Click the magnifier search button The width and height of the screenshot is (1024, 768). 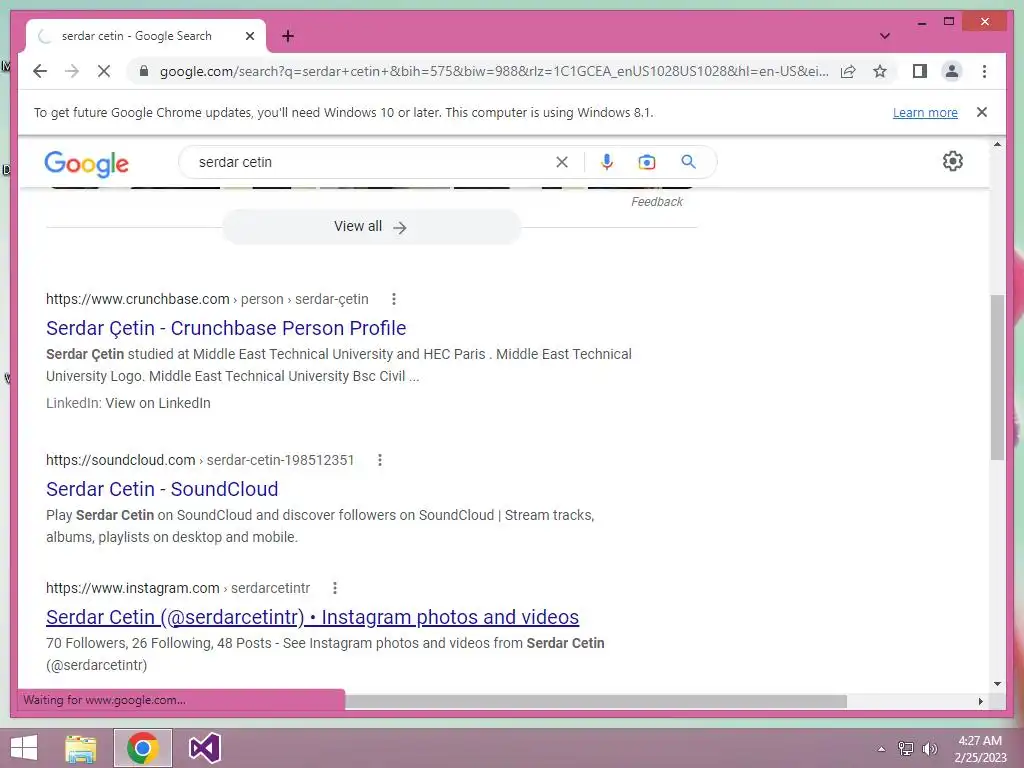pyautogui.click(x=688, y=162)
